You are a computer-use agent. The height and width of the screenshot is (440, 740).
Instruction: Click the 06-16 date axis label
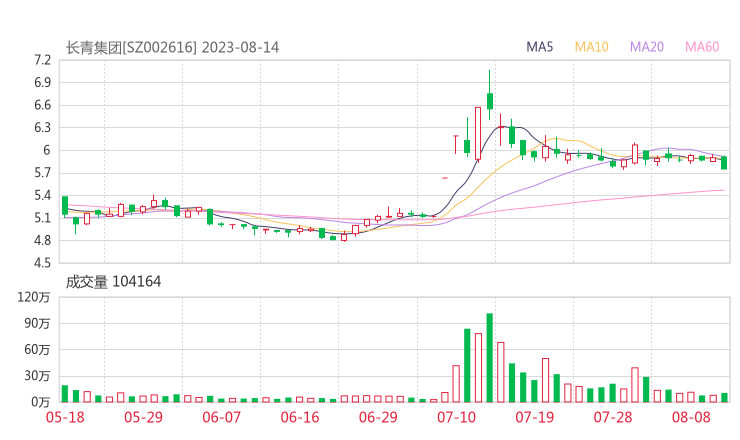click(x=300, y=417)
